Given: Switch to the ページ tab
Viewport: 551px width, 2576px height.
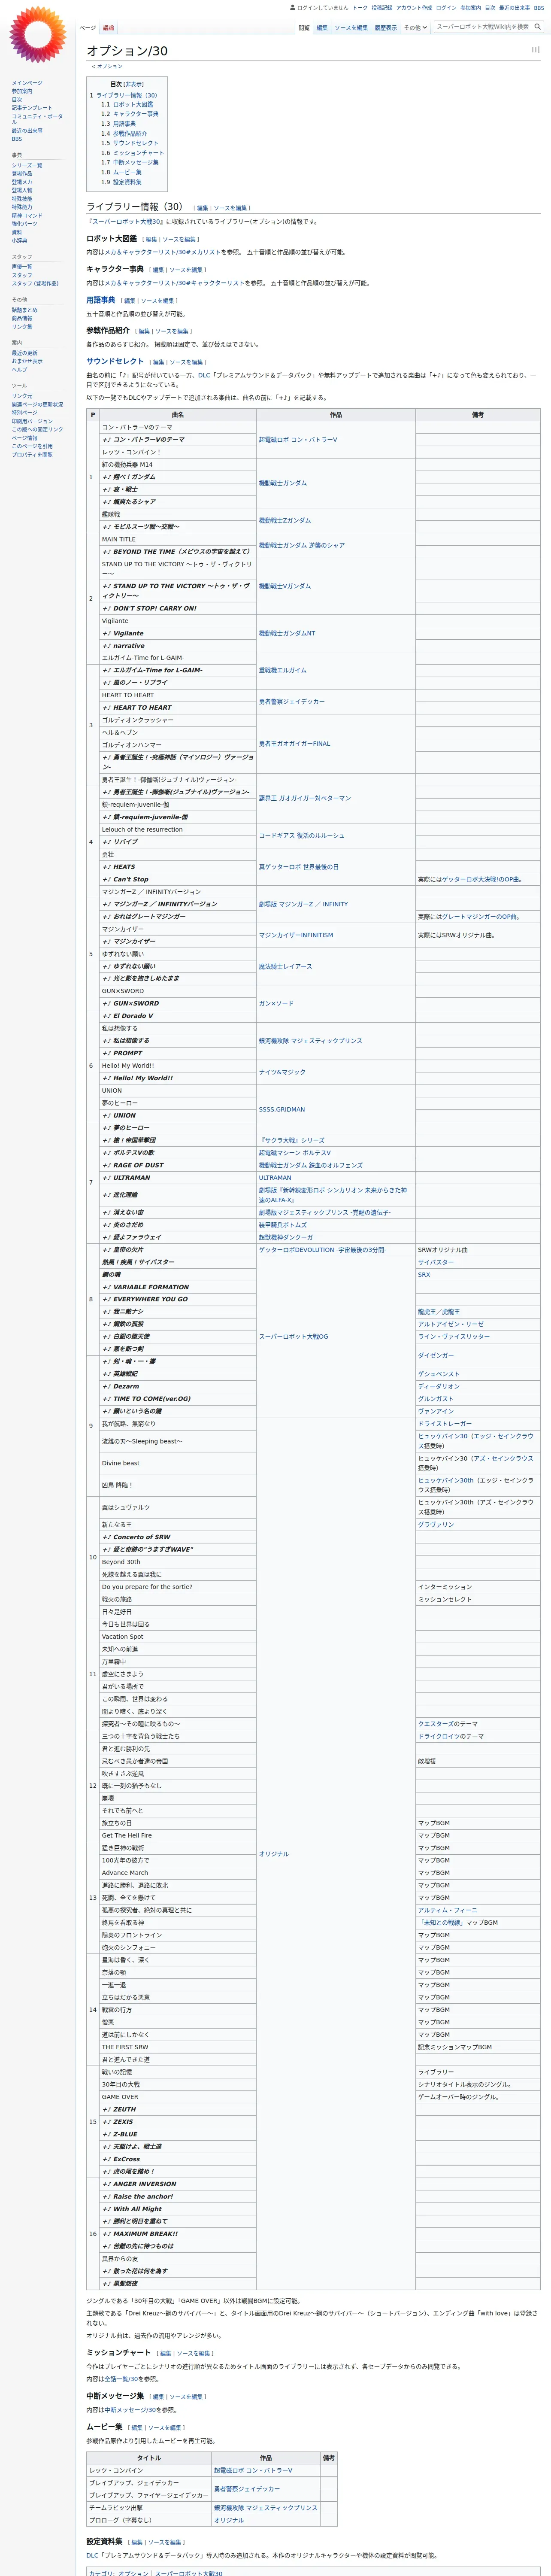Looking at the screenshot, I should (x=88, y=28).
